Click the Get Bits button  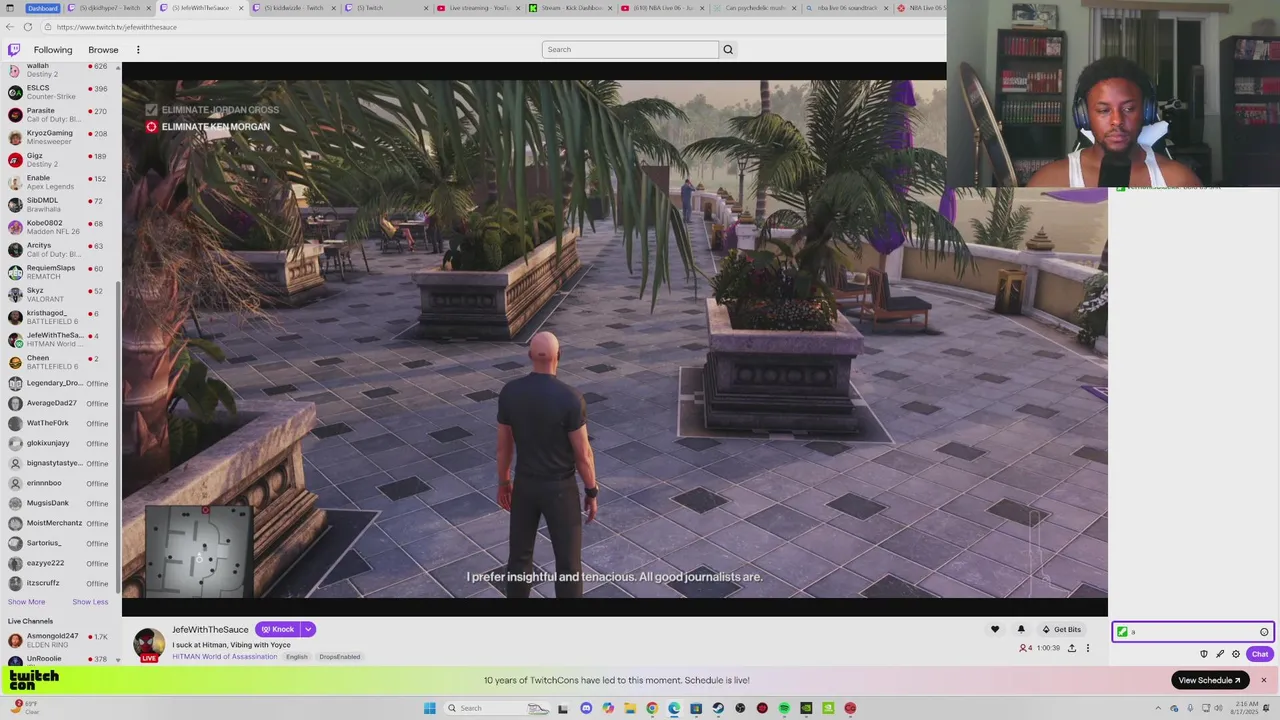pos(1061,629)
